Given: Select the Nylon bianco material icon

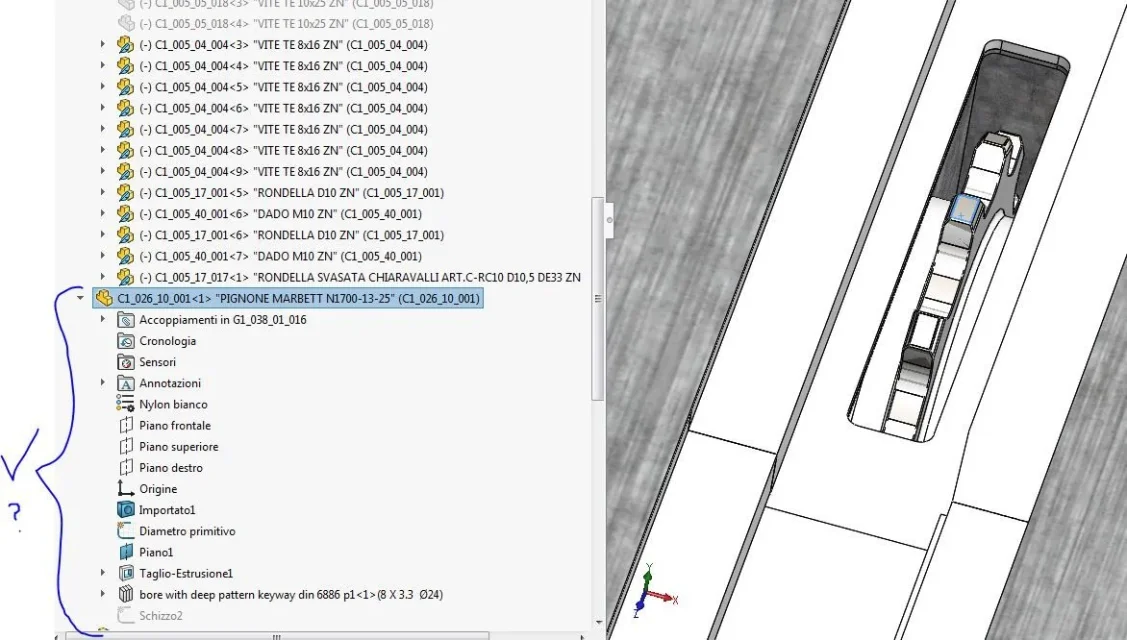Looking at the screenshot, I should [x=126, y=404].
